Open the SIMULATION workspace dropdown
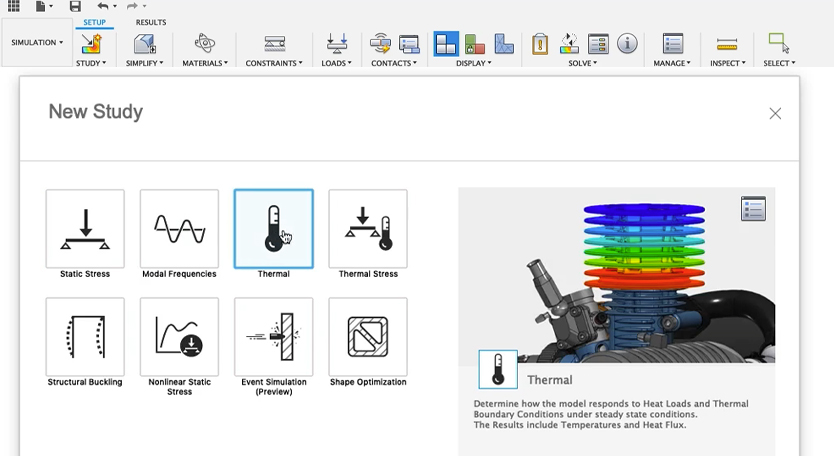834x456 pixels. pyautogui.click(x=37, y=43)
